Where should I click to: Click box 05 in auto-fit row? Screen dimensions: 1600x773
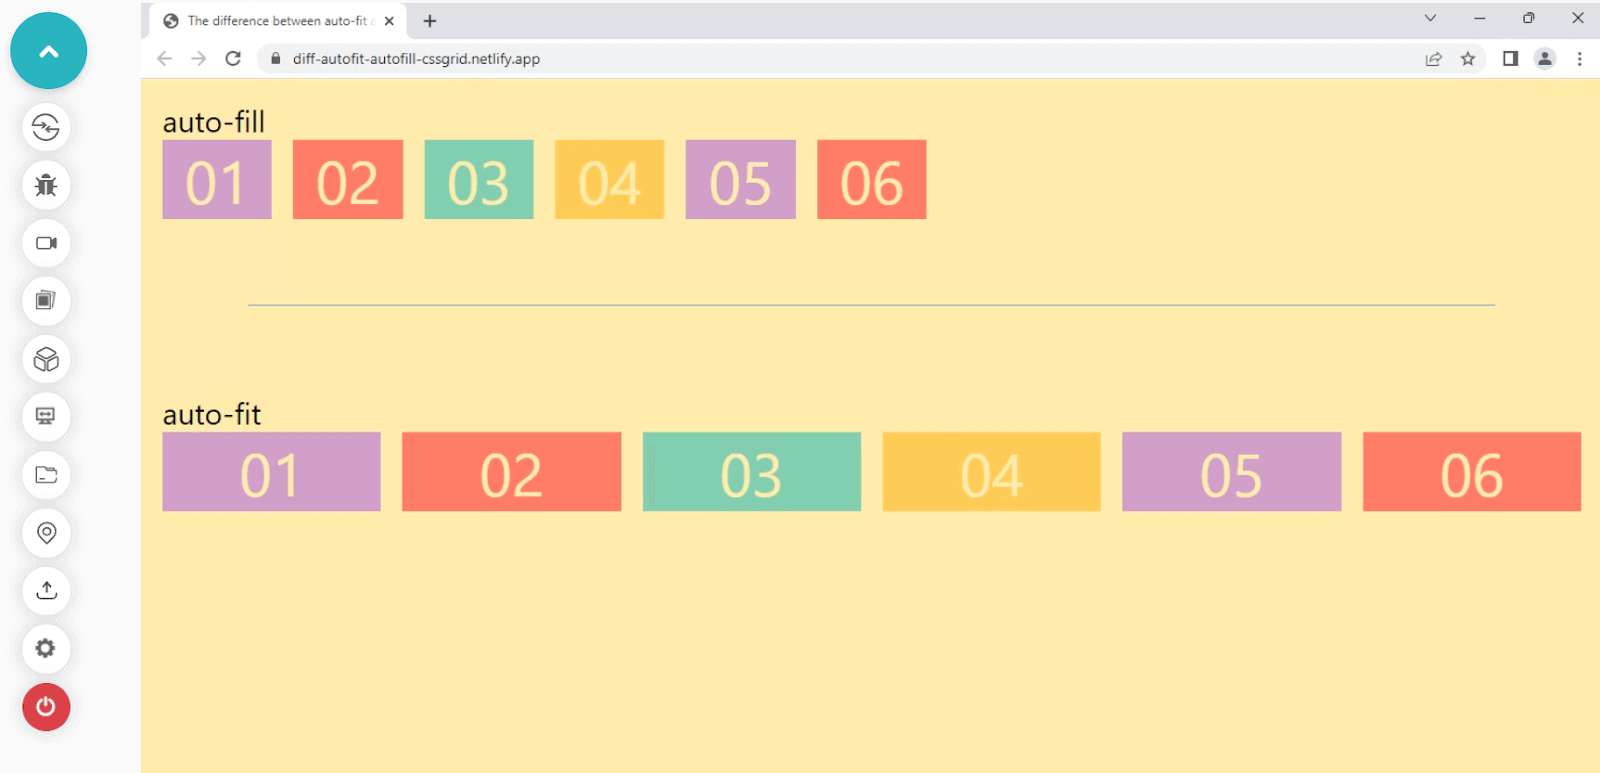pyautogui.click(x=1232, y=472)
